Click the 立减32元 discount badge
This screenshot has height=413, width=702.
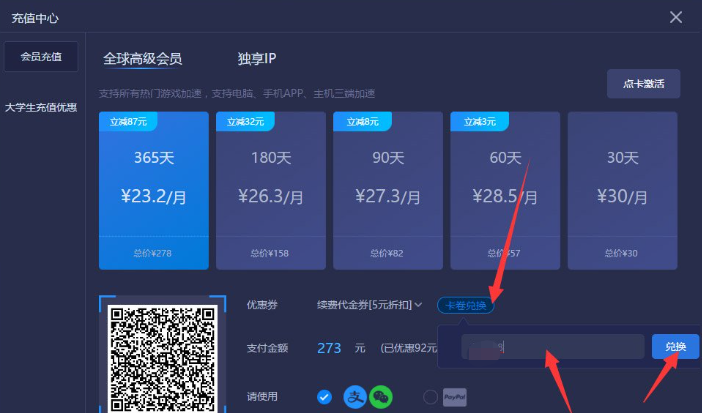245,121
